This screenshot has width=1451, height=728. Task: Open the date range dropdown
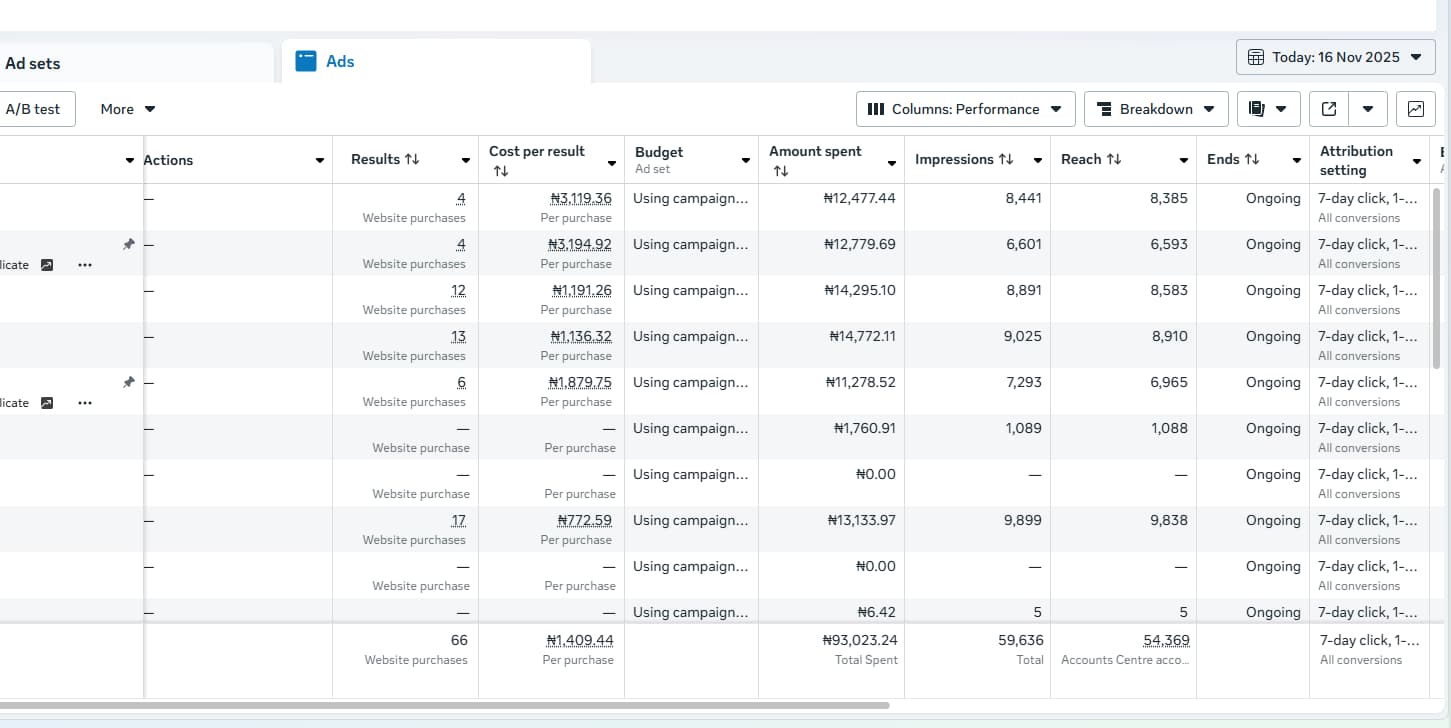[1335, 57]
